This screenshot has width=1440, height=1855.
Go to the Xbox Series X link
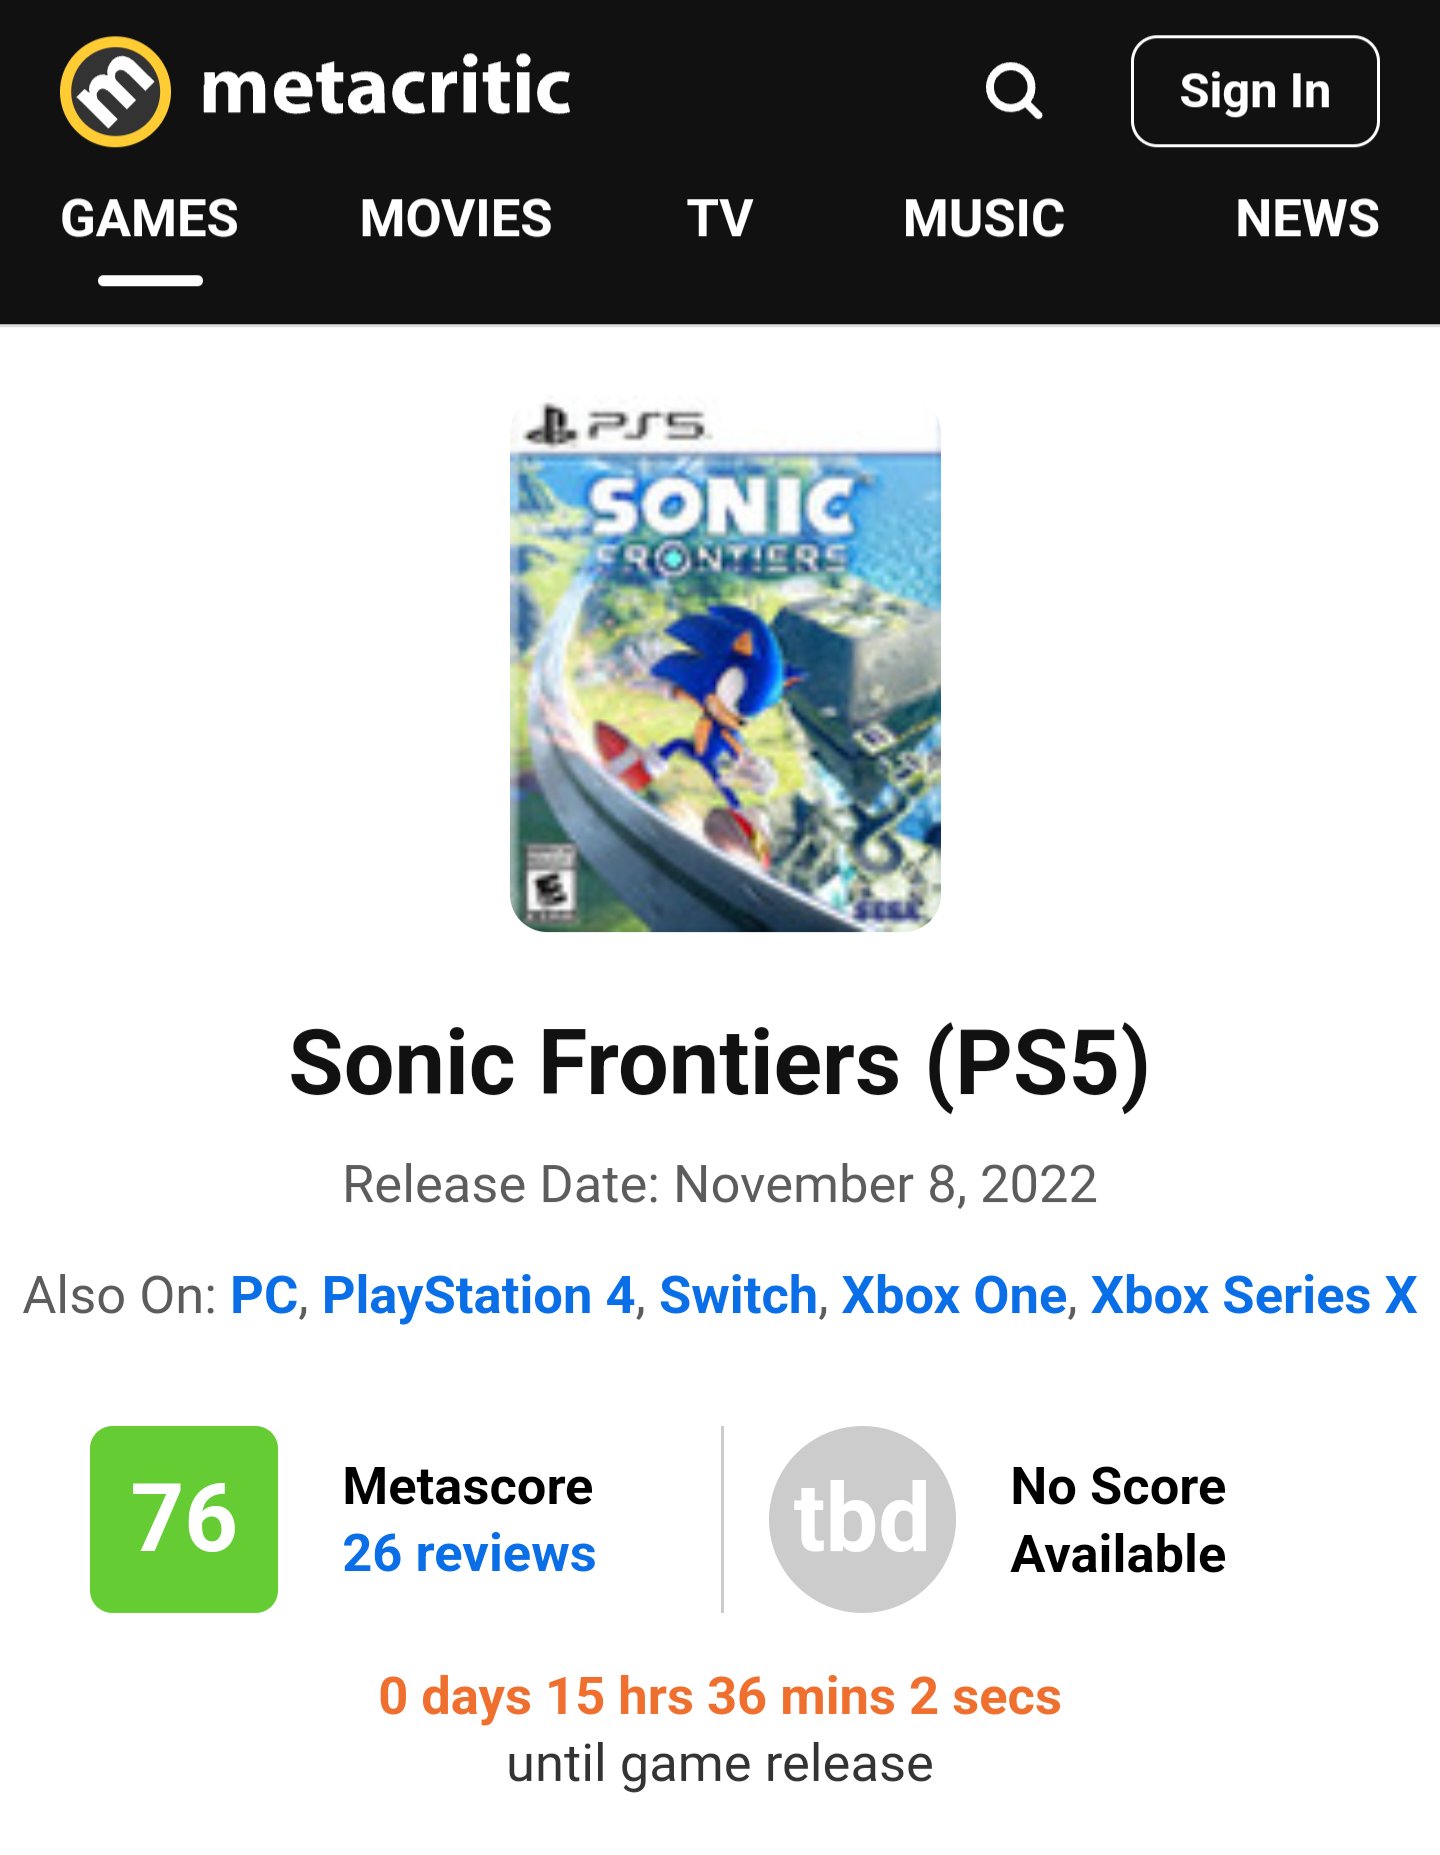pos(1254,1295)
